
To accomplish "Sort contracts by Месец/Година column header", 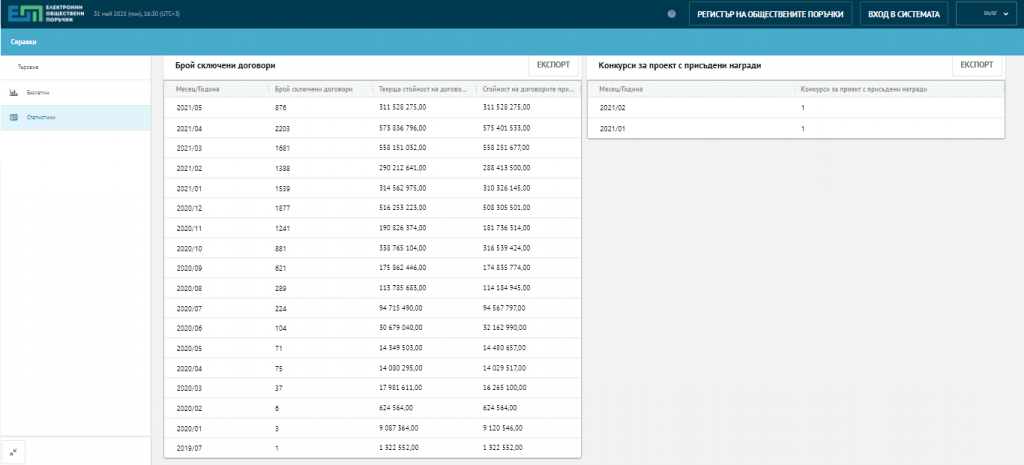I will (x=198, y=89).
